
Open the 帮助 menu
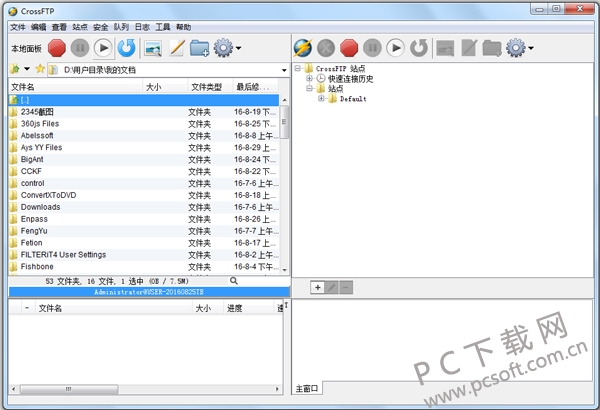(183, 27)
